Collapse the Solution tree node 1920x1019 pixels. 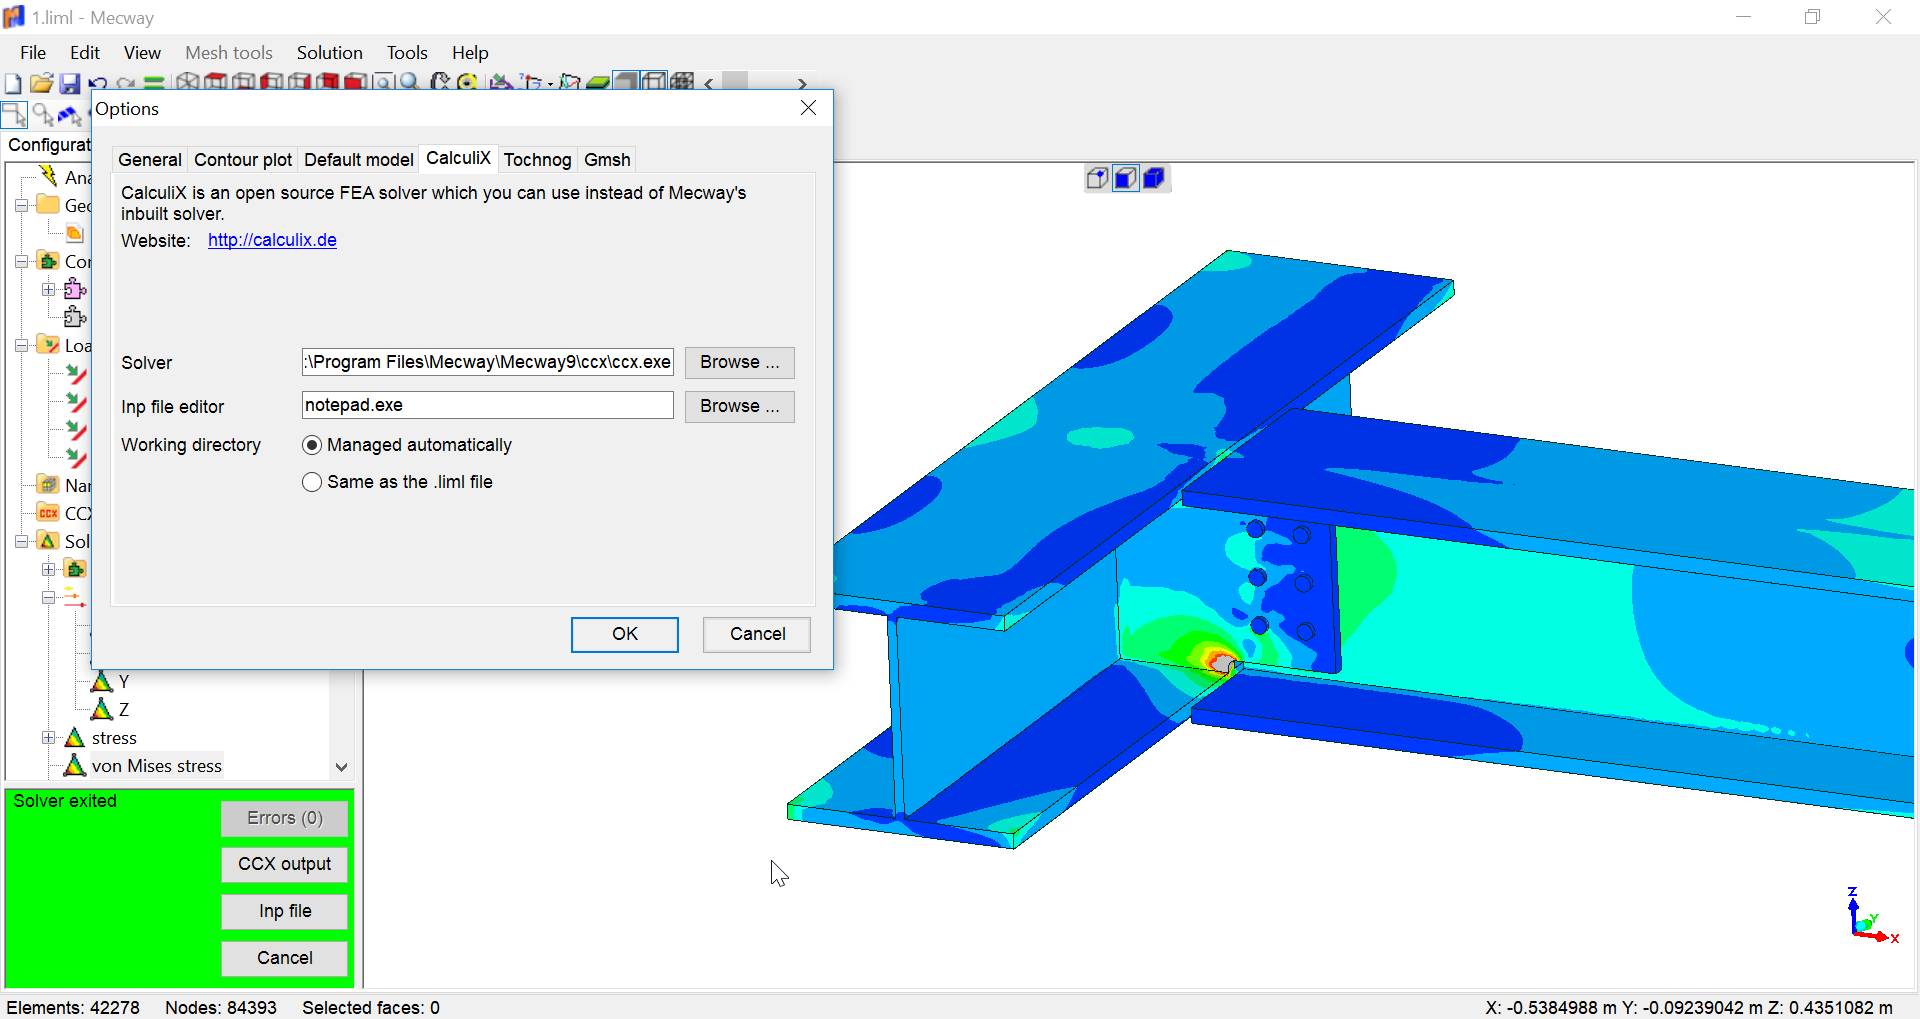(21, 541)
